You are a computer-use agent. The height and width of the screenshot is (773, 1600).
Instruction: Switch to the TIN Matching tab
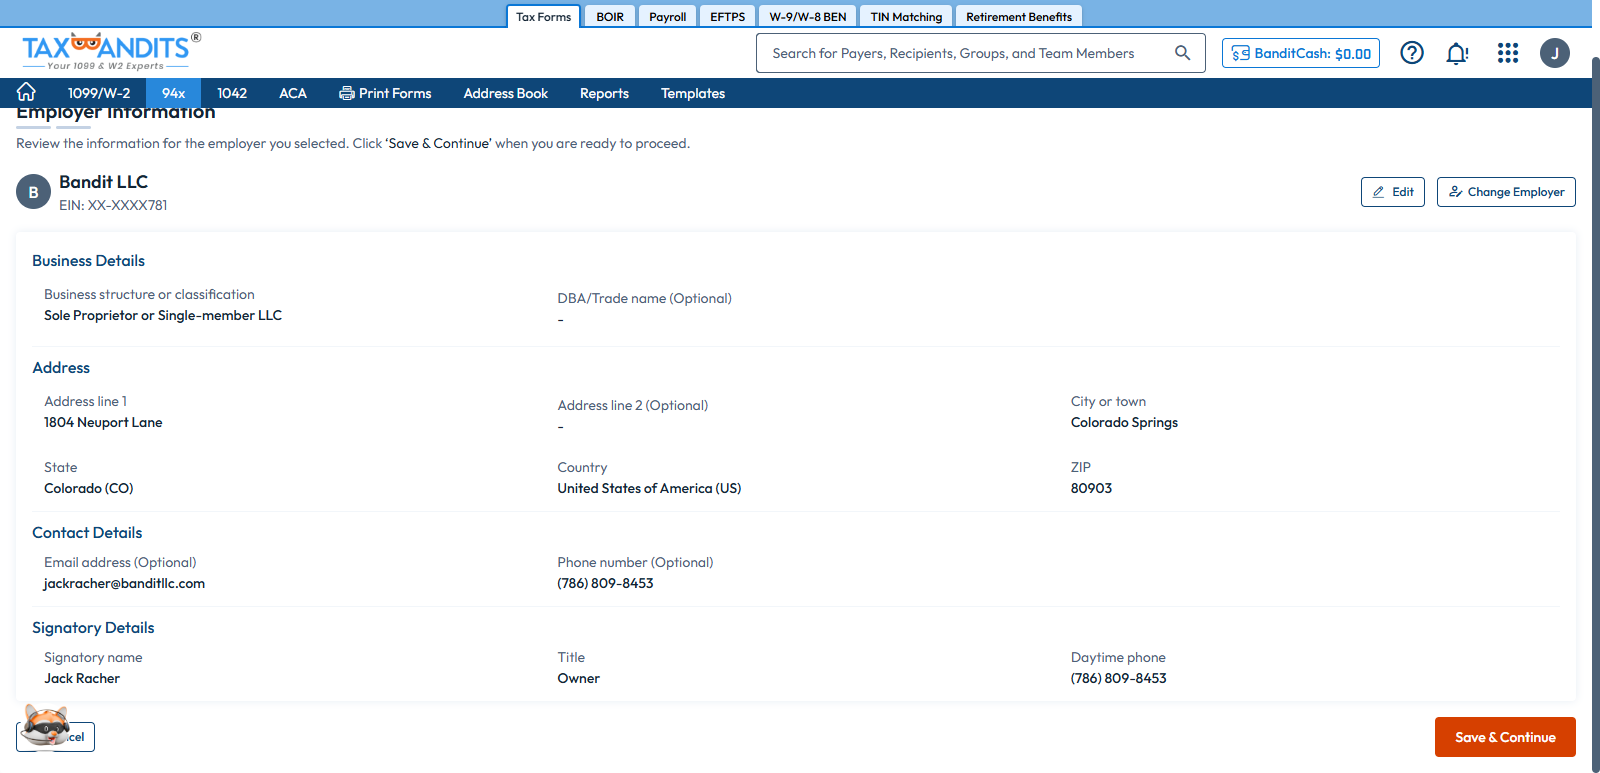coord(905,17)
